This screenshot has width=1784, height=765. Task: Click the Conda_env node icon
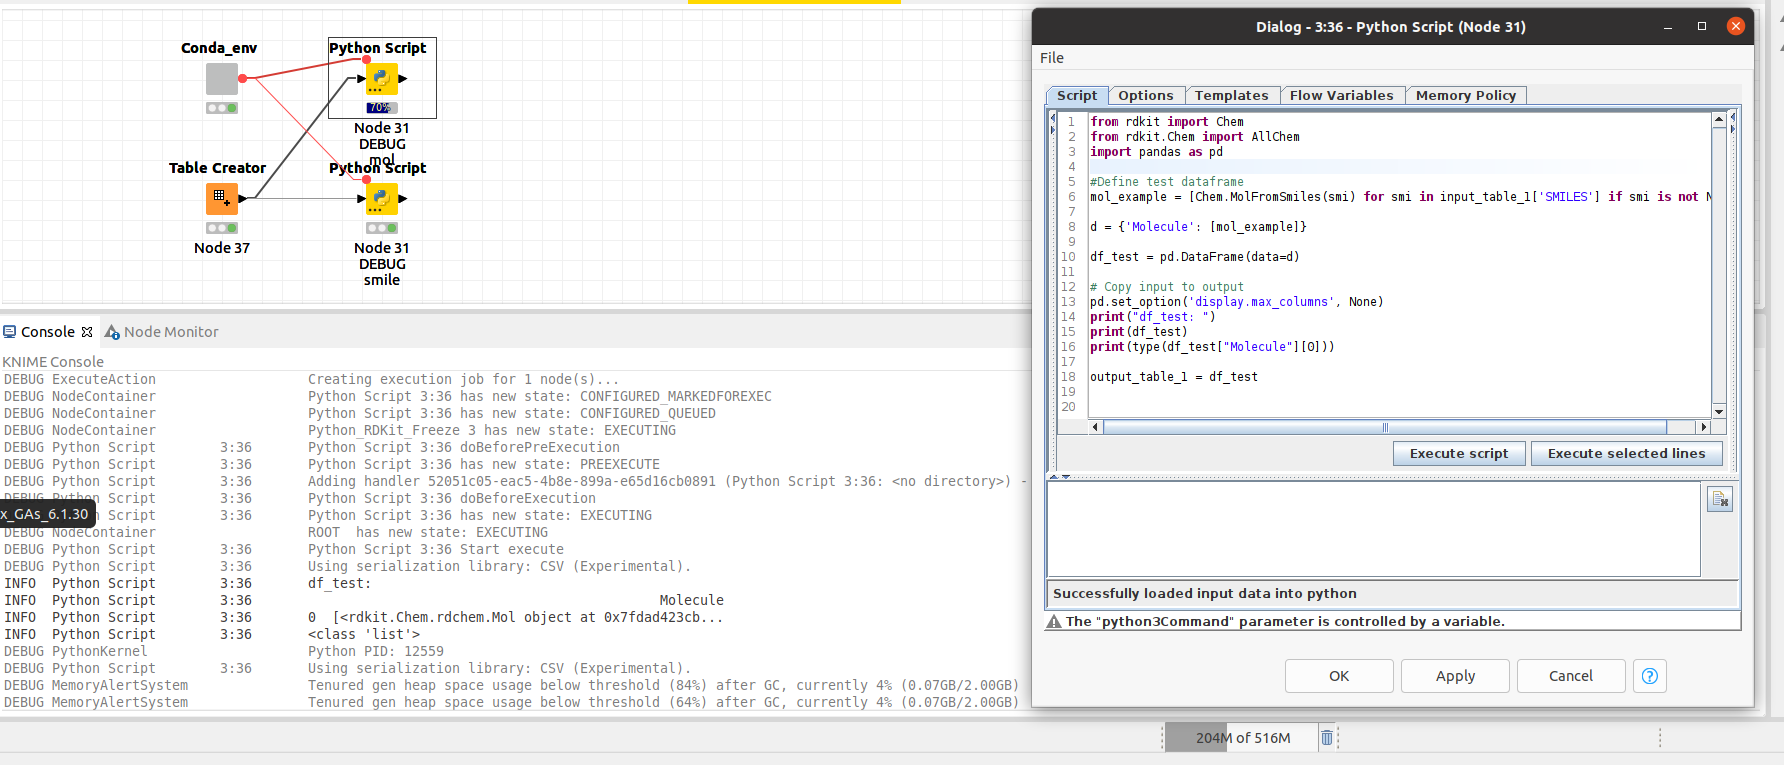coord(221,79)
